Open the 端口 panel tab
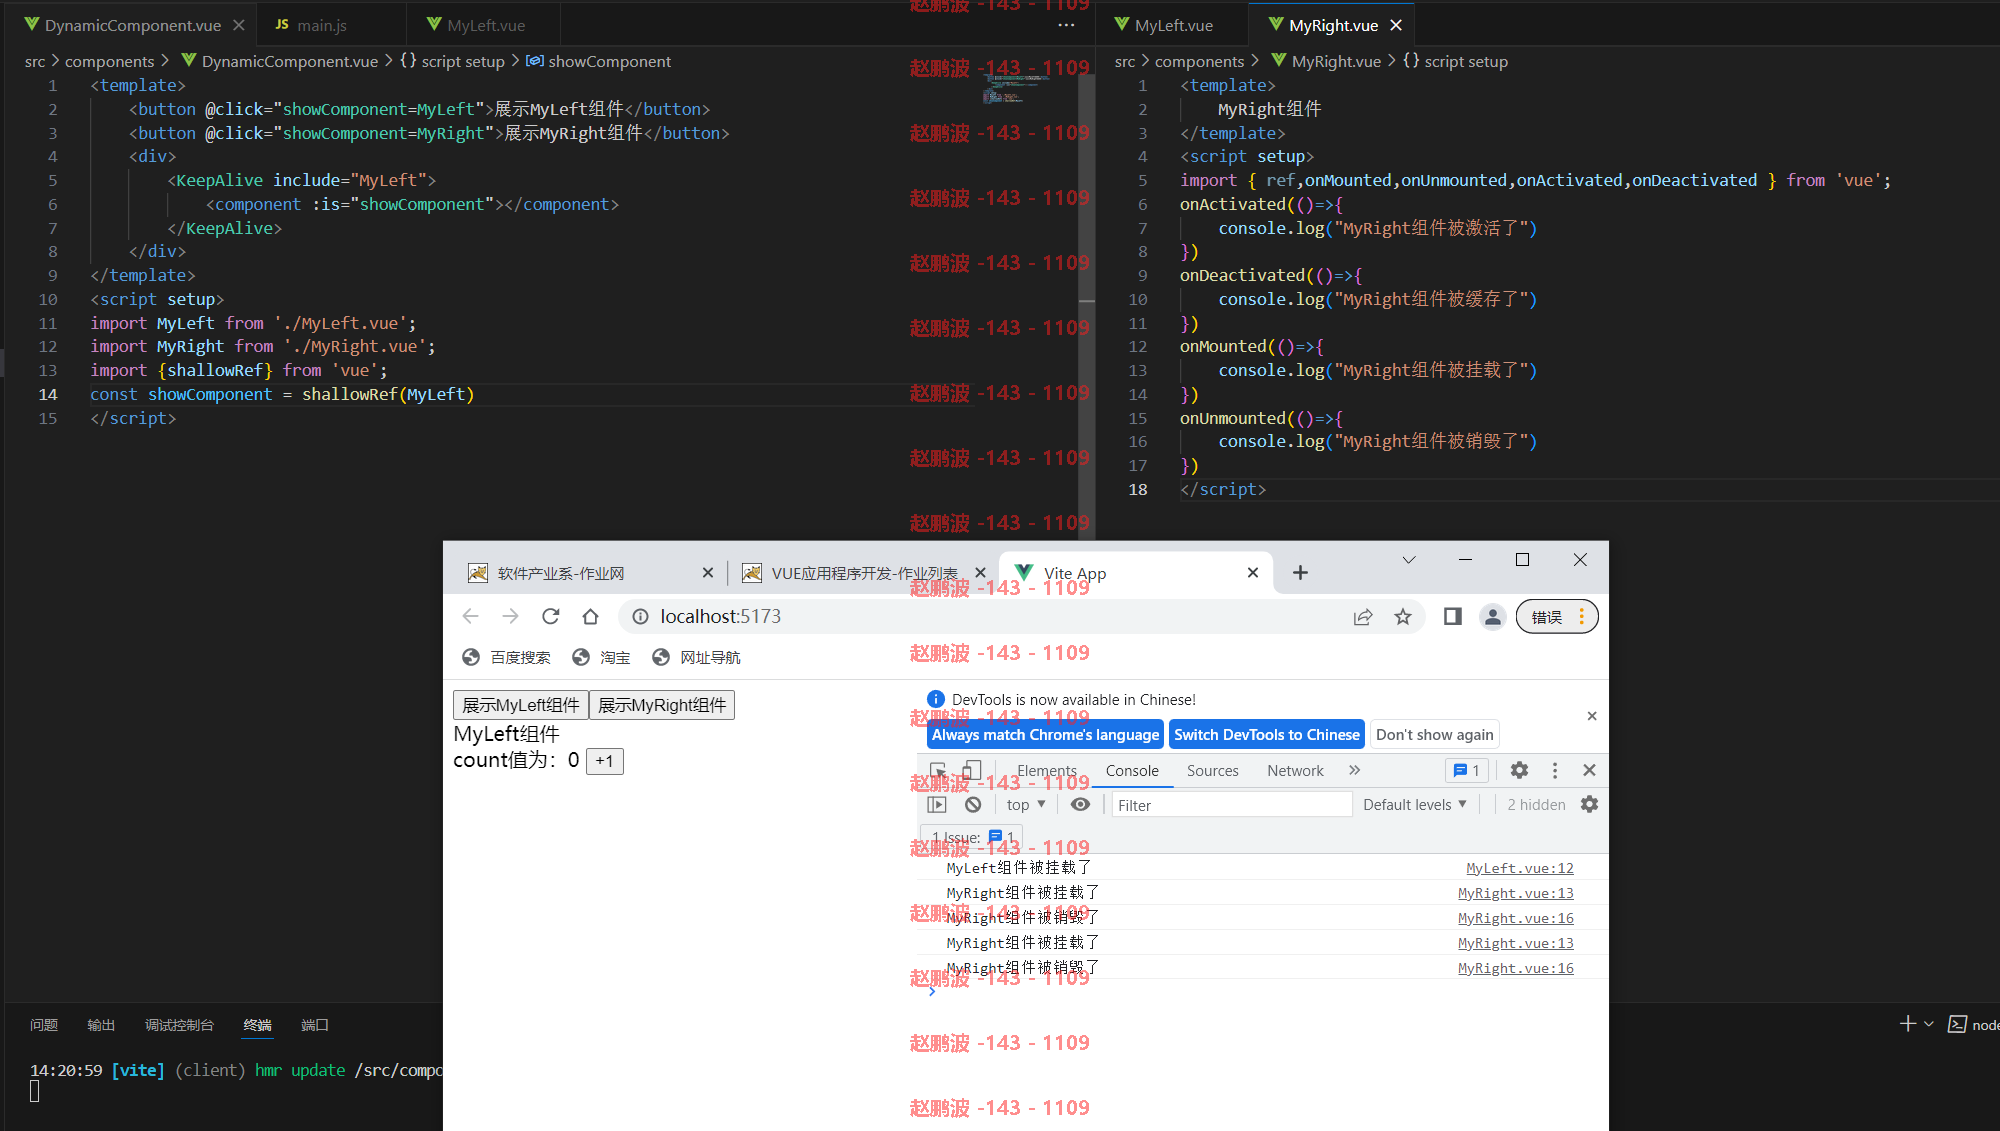The height and width of the screenshot is (1131, 2000). [315, 1025]
